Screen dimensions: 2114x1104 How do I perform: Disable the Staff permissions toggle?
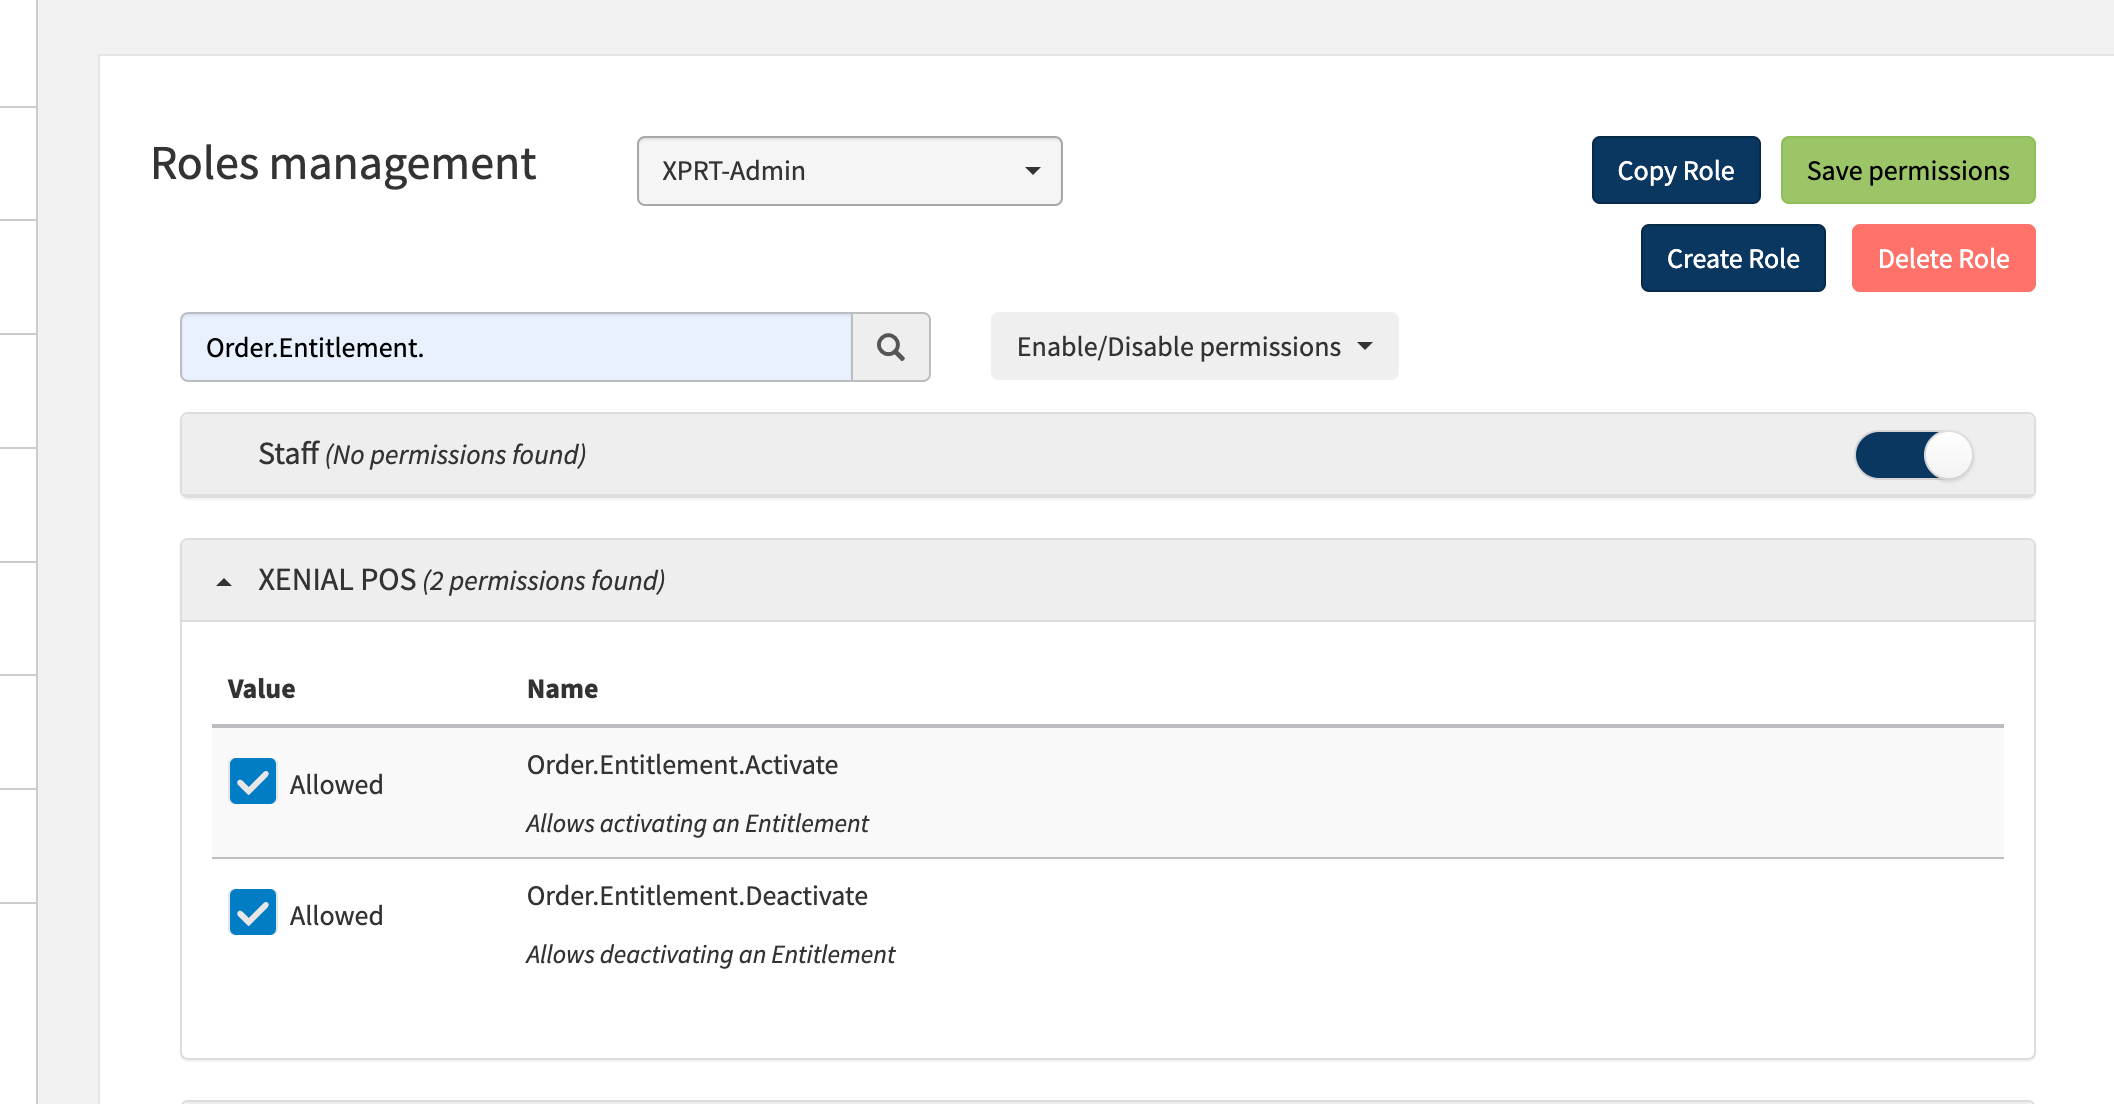click(x=1913, y=454)
